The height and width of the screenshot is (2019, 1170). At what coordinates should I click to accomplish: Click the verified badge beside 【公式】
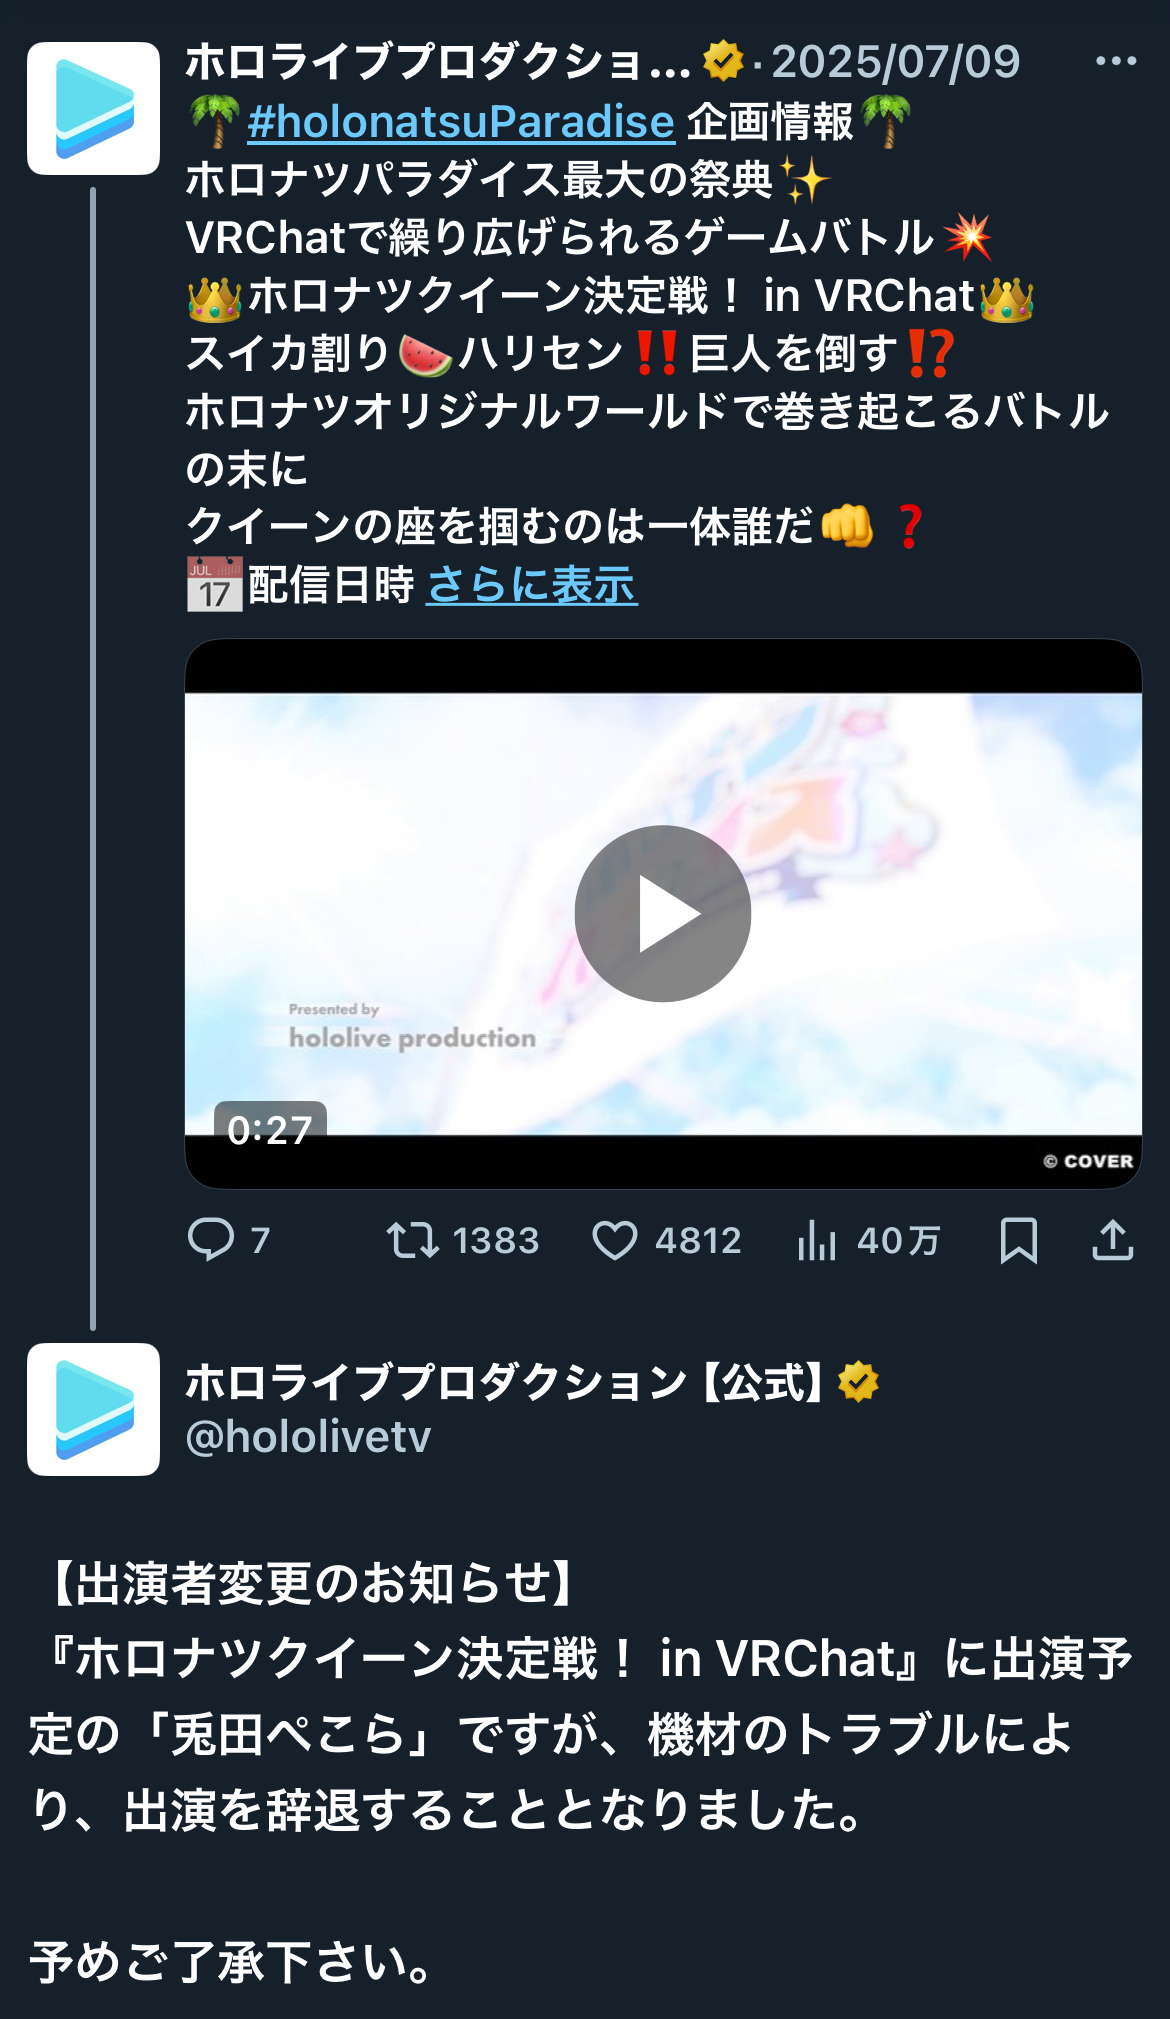pos(858,1382)
